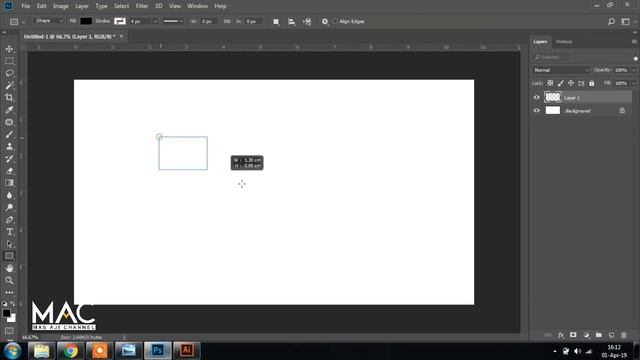The width and height of the screenshot is (640, 360).
Task: Toggle layer filtering switch on or off
Action: click(636, 59)
